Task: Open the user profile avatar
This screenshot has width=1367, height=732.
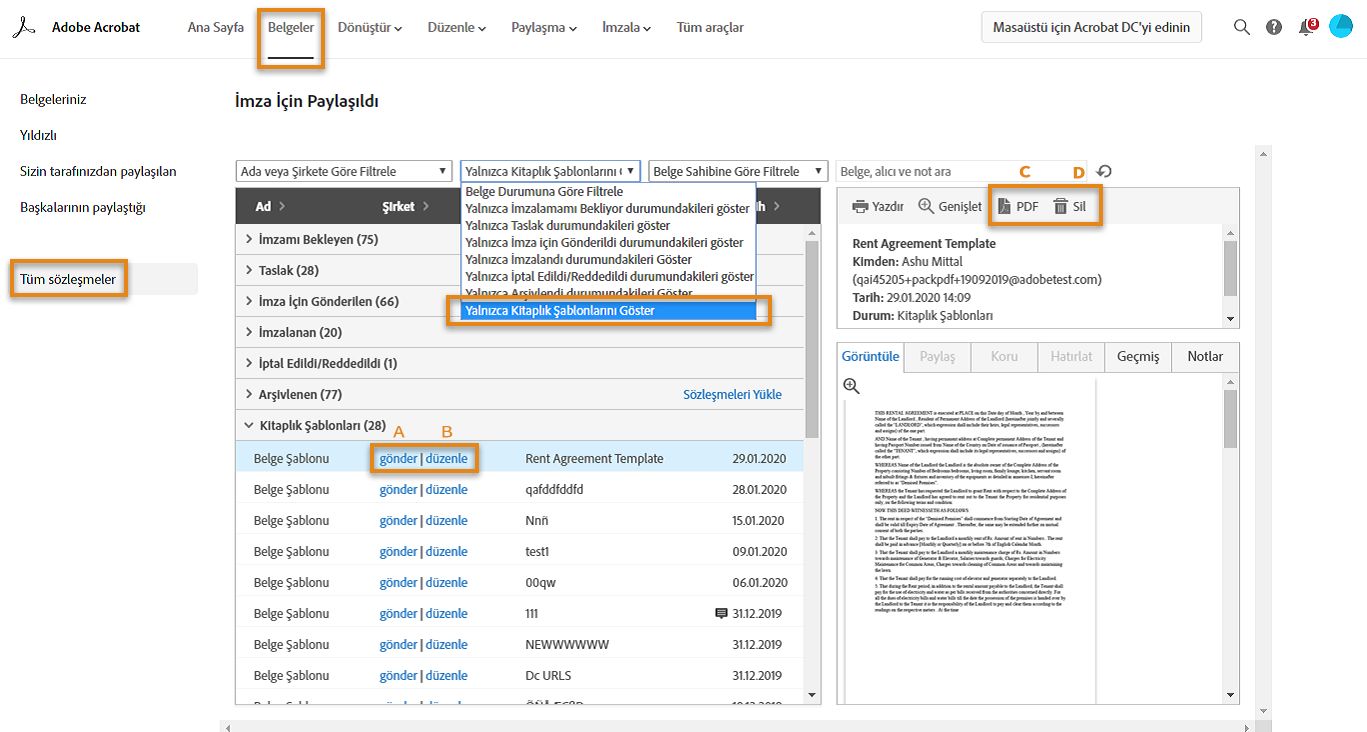Action: (1340, 27)
